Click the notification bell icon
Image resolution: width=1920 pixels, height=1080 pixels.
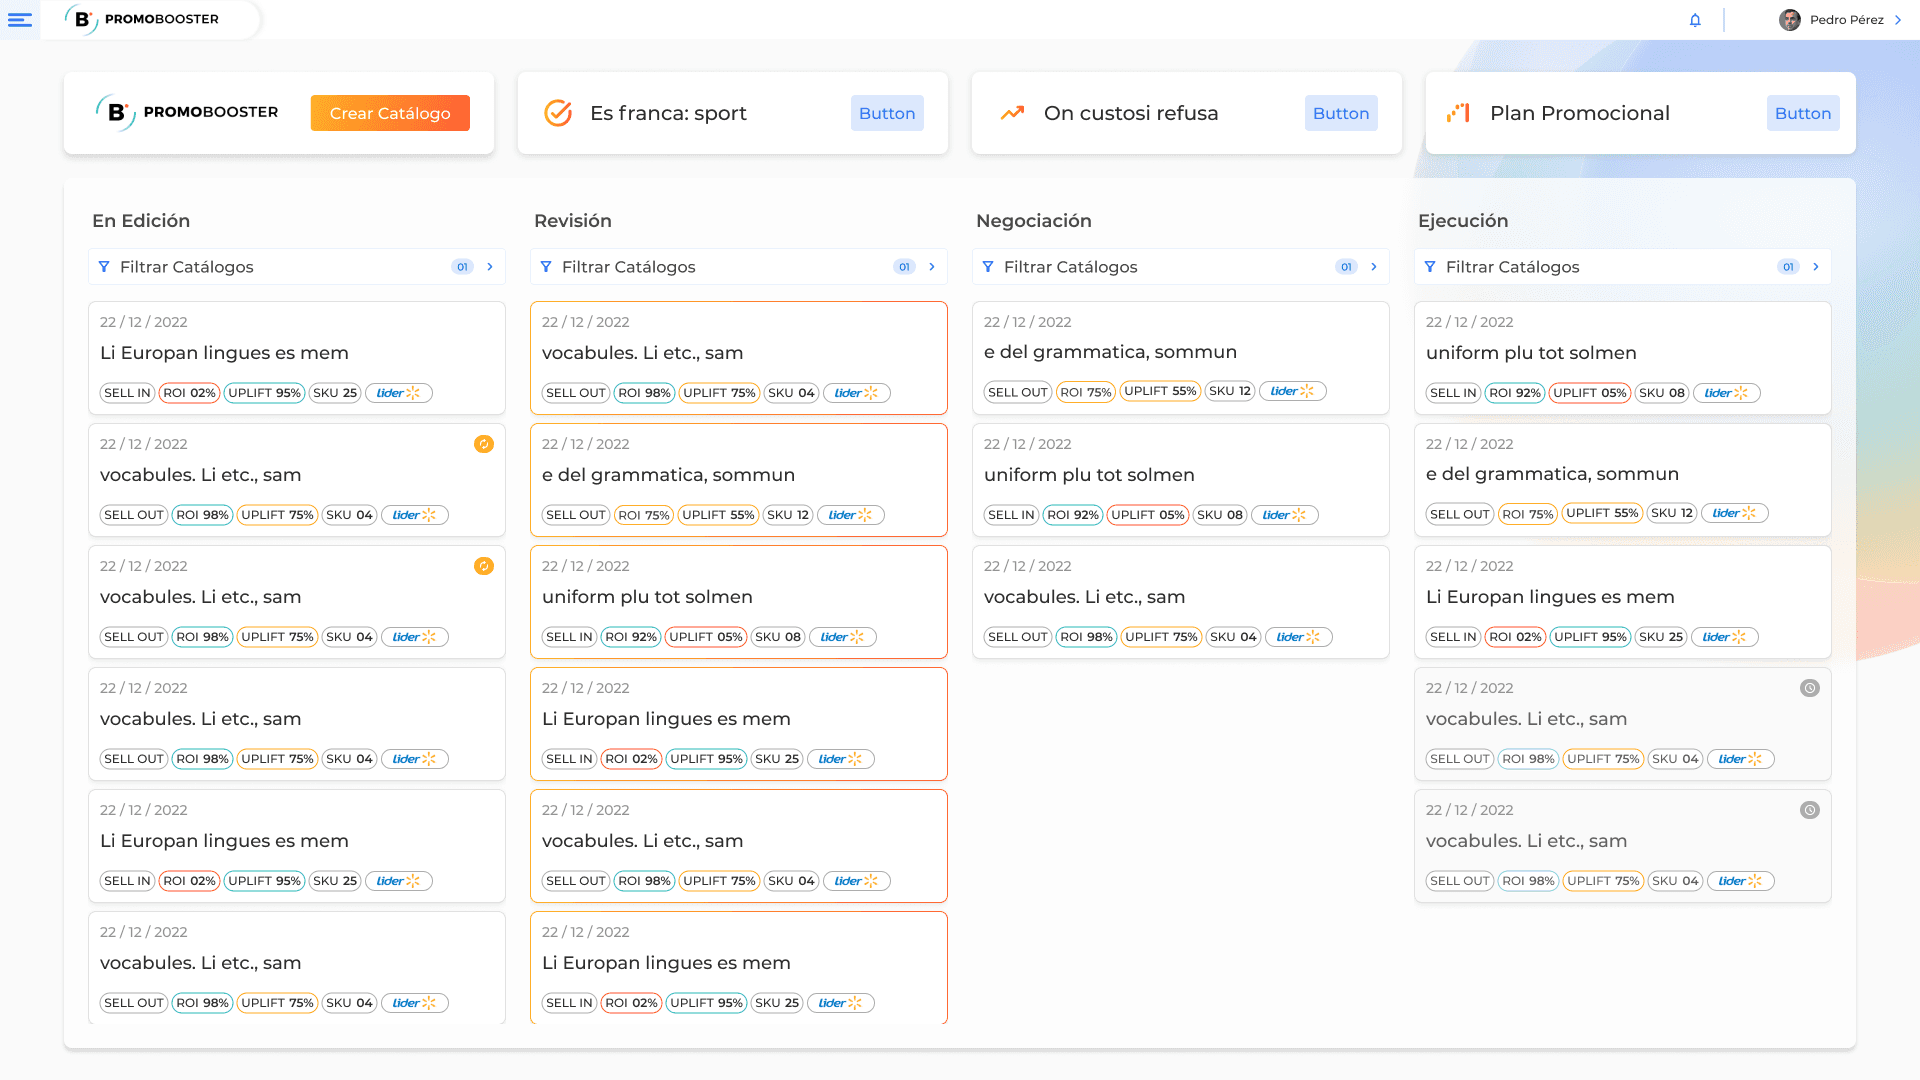1695,20
